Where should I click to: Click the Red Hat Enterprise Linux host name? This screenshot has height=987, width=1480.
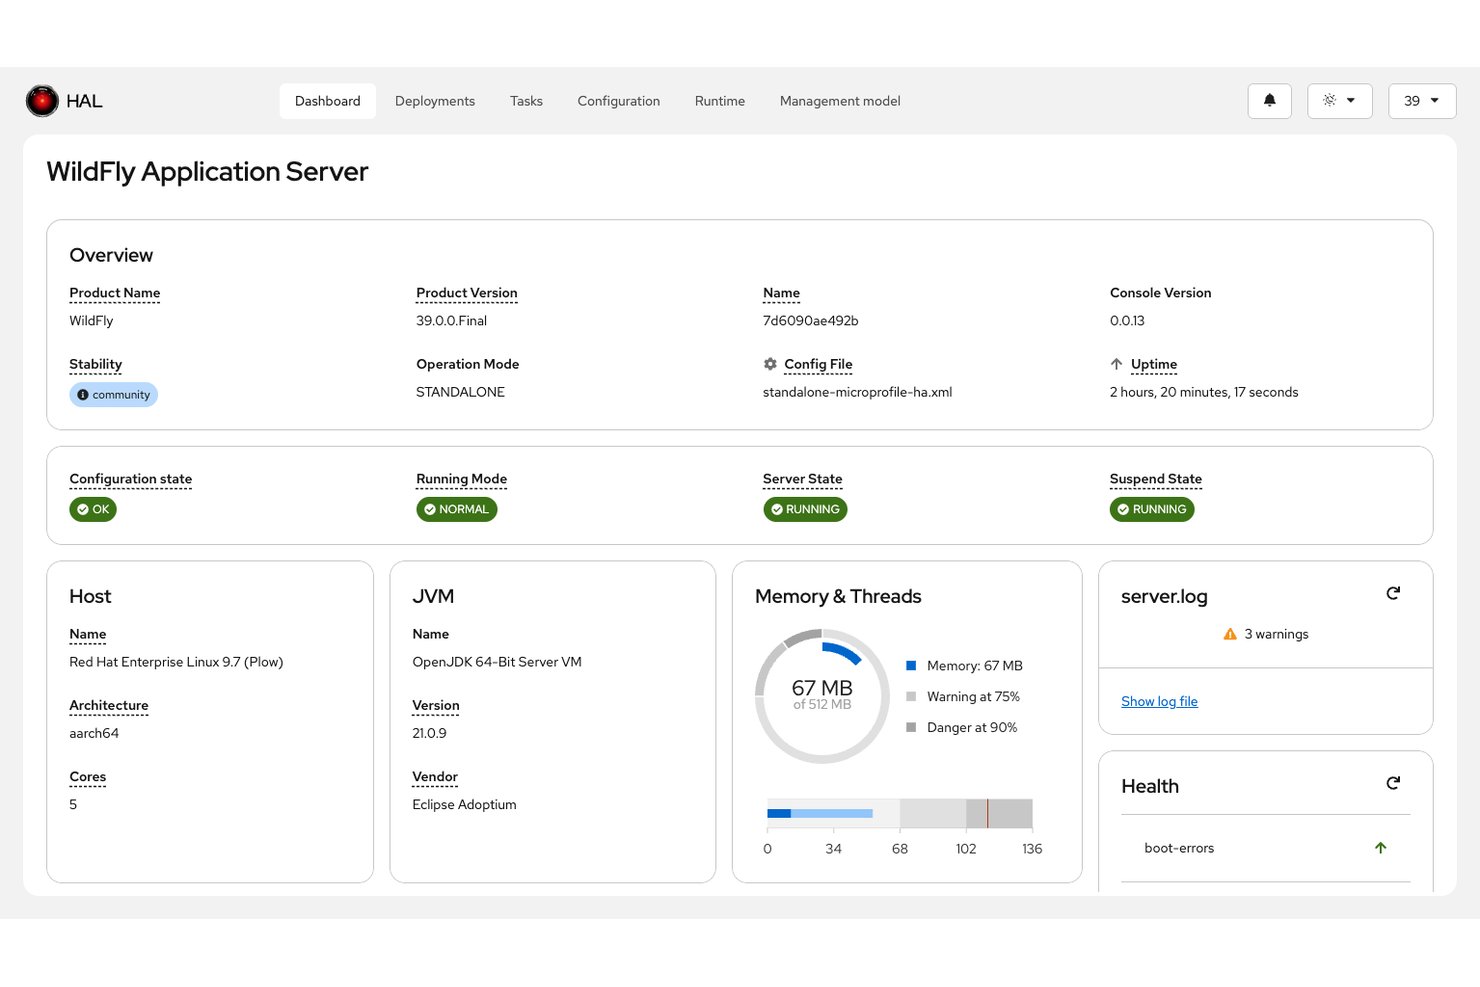(x=176, y=662)
